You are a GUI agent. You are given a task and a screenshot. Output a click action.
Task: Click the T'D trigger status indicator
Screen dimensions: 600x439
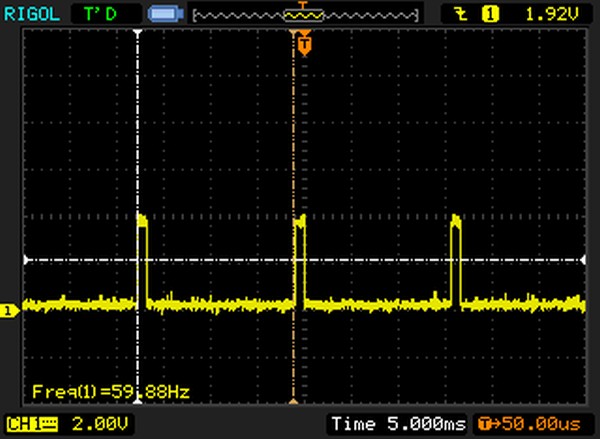click(99, 14)
